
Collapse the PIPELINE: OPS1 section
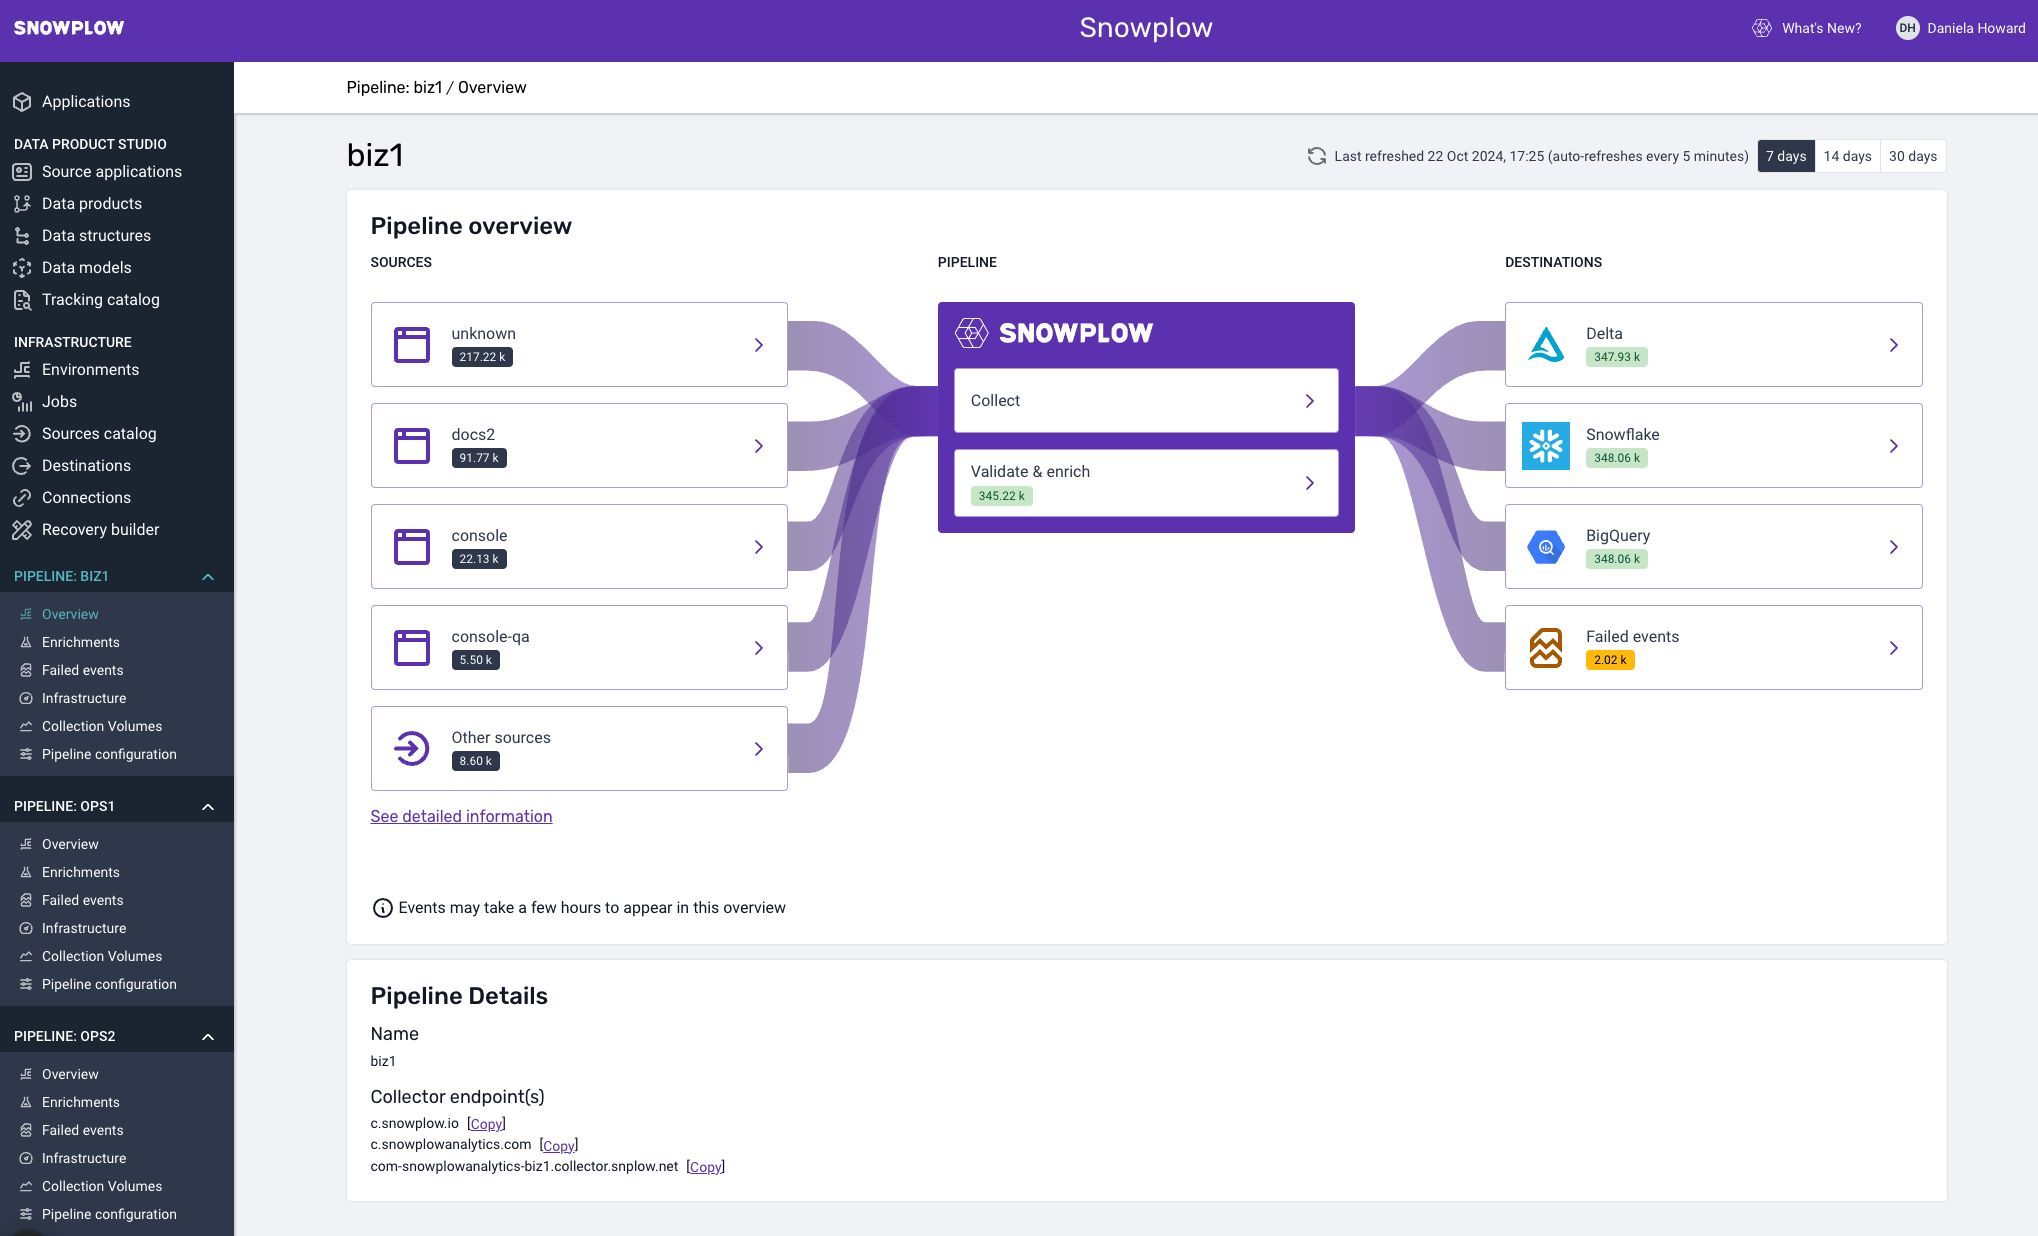(x=208, y=807)
